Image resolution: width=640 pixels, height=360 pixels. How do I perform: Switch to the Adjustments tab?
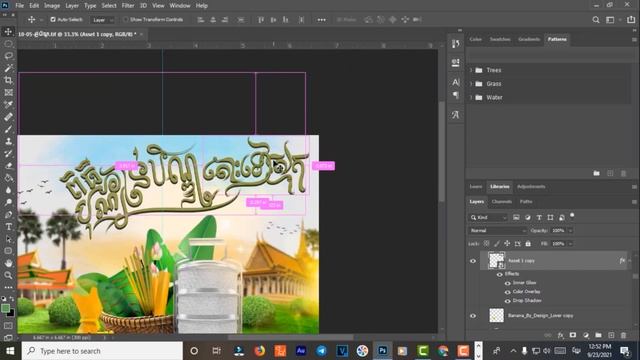click(x=531, y=187)
